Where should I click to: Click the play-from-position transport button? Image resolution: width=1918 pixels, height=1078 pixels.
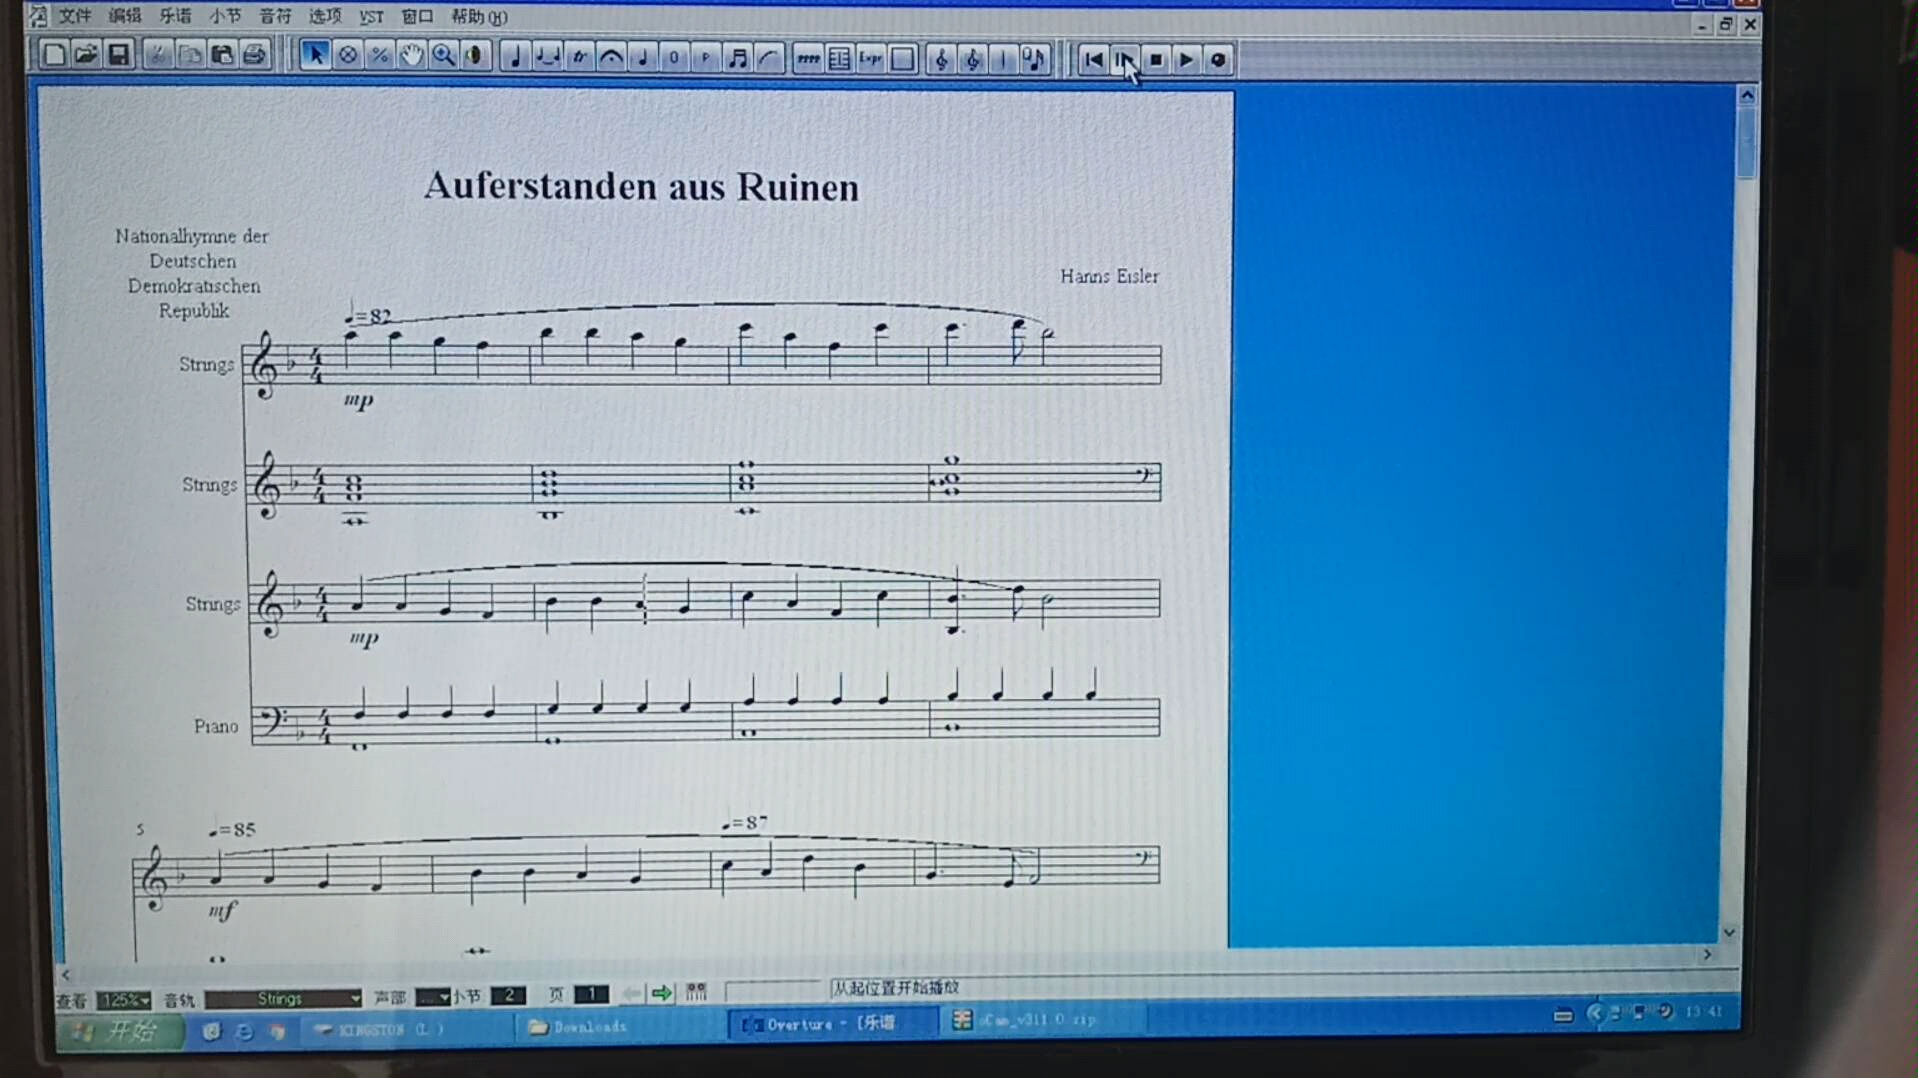click(x=1124, y=60)
